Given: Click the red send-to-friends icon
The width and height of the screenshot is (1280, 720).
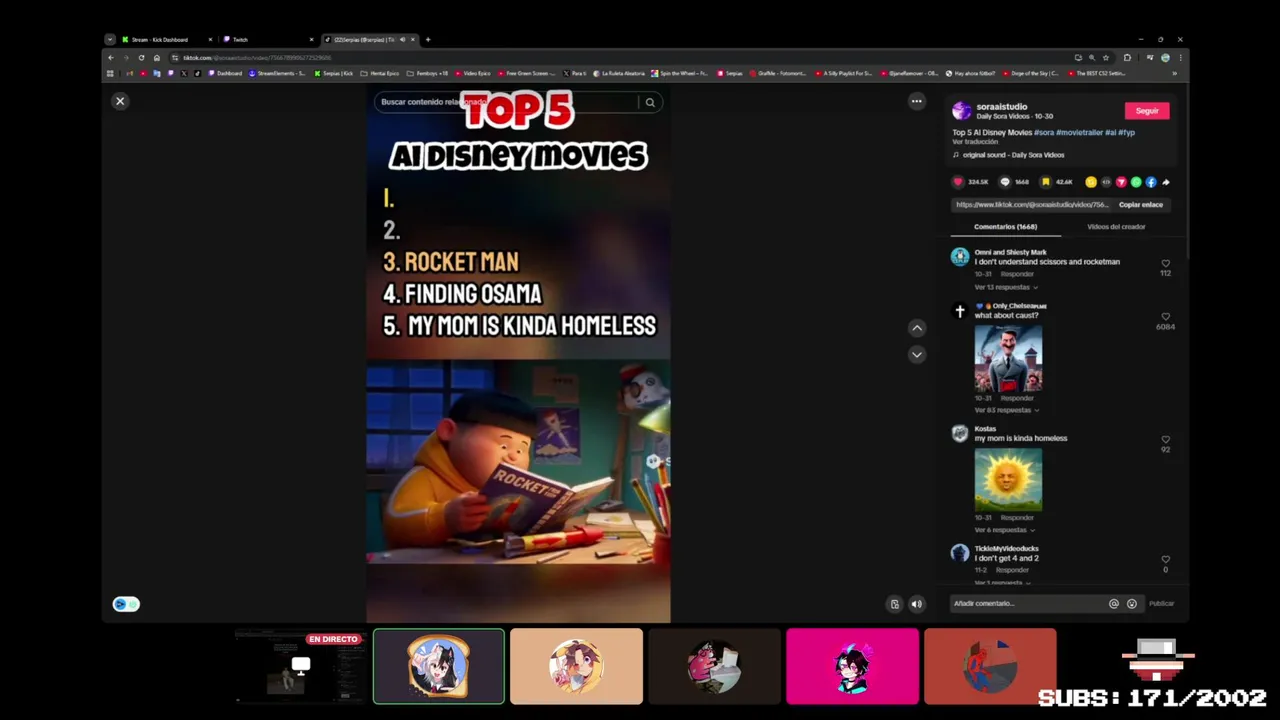Looking at the screenshot, I should pos(1121,182).
